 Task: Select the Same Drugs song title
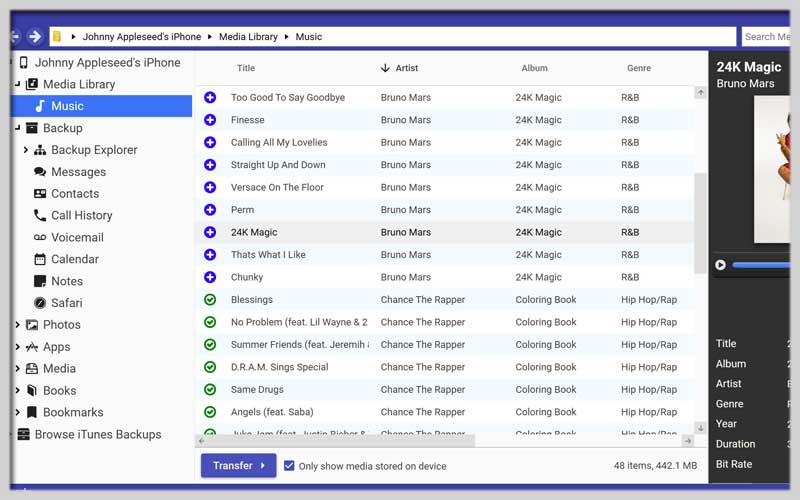[x=257, y=389]
